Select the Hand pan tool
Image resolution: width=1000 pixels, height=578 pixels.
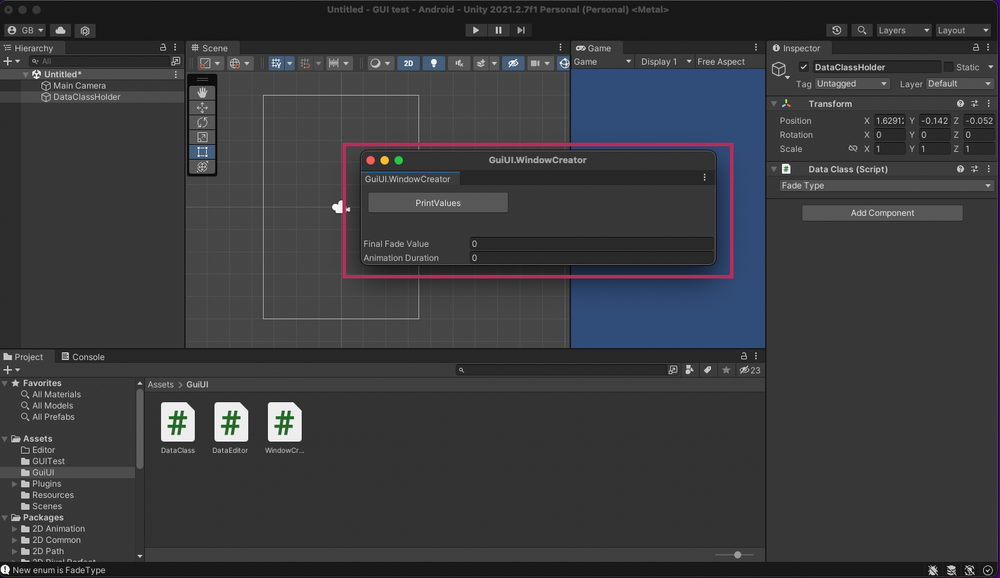click(x=202, y=92)
